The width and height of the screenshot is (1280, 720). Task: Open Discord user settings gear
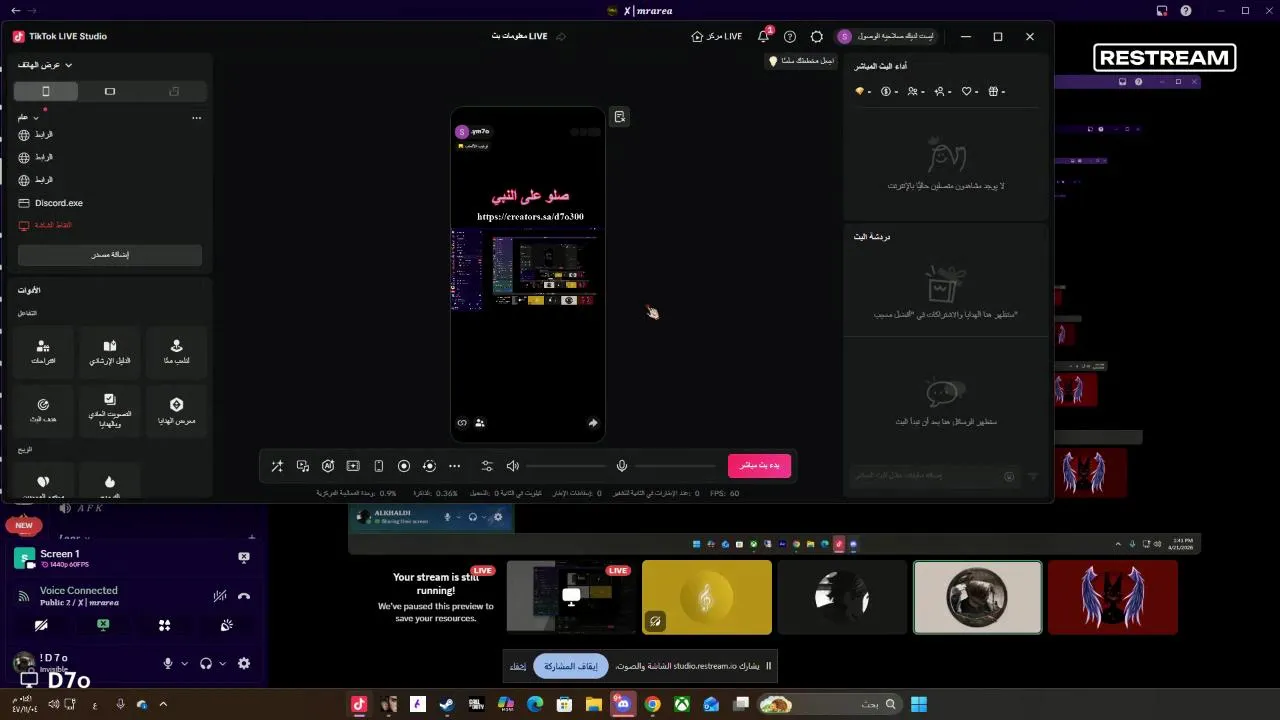click(x=244, y=663)
